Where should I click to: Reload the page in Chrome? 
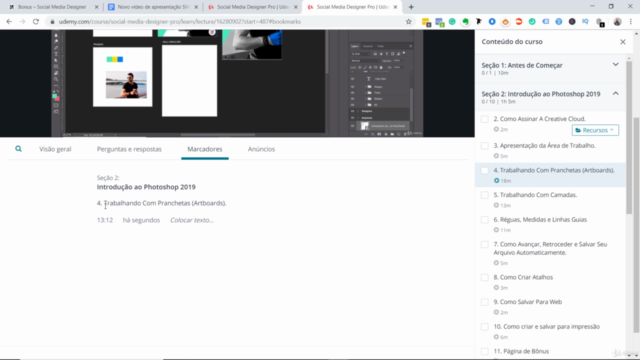point(36,22)
